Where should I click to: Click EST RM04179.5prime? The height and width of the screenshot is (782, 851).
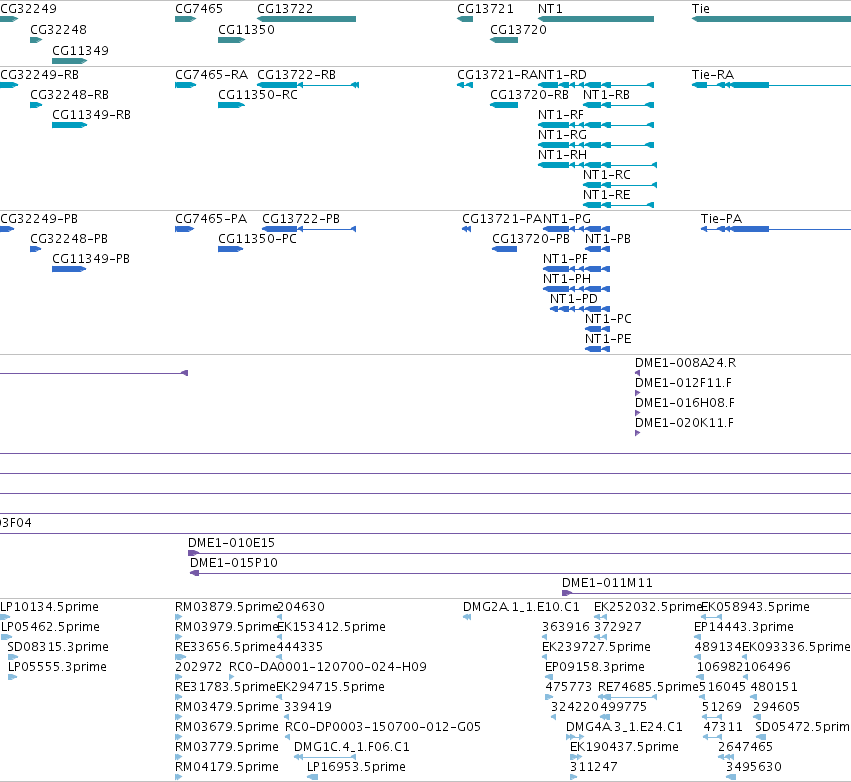point(226,767)
